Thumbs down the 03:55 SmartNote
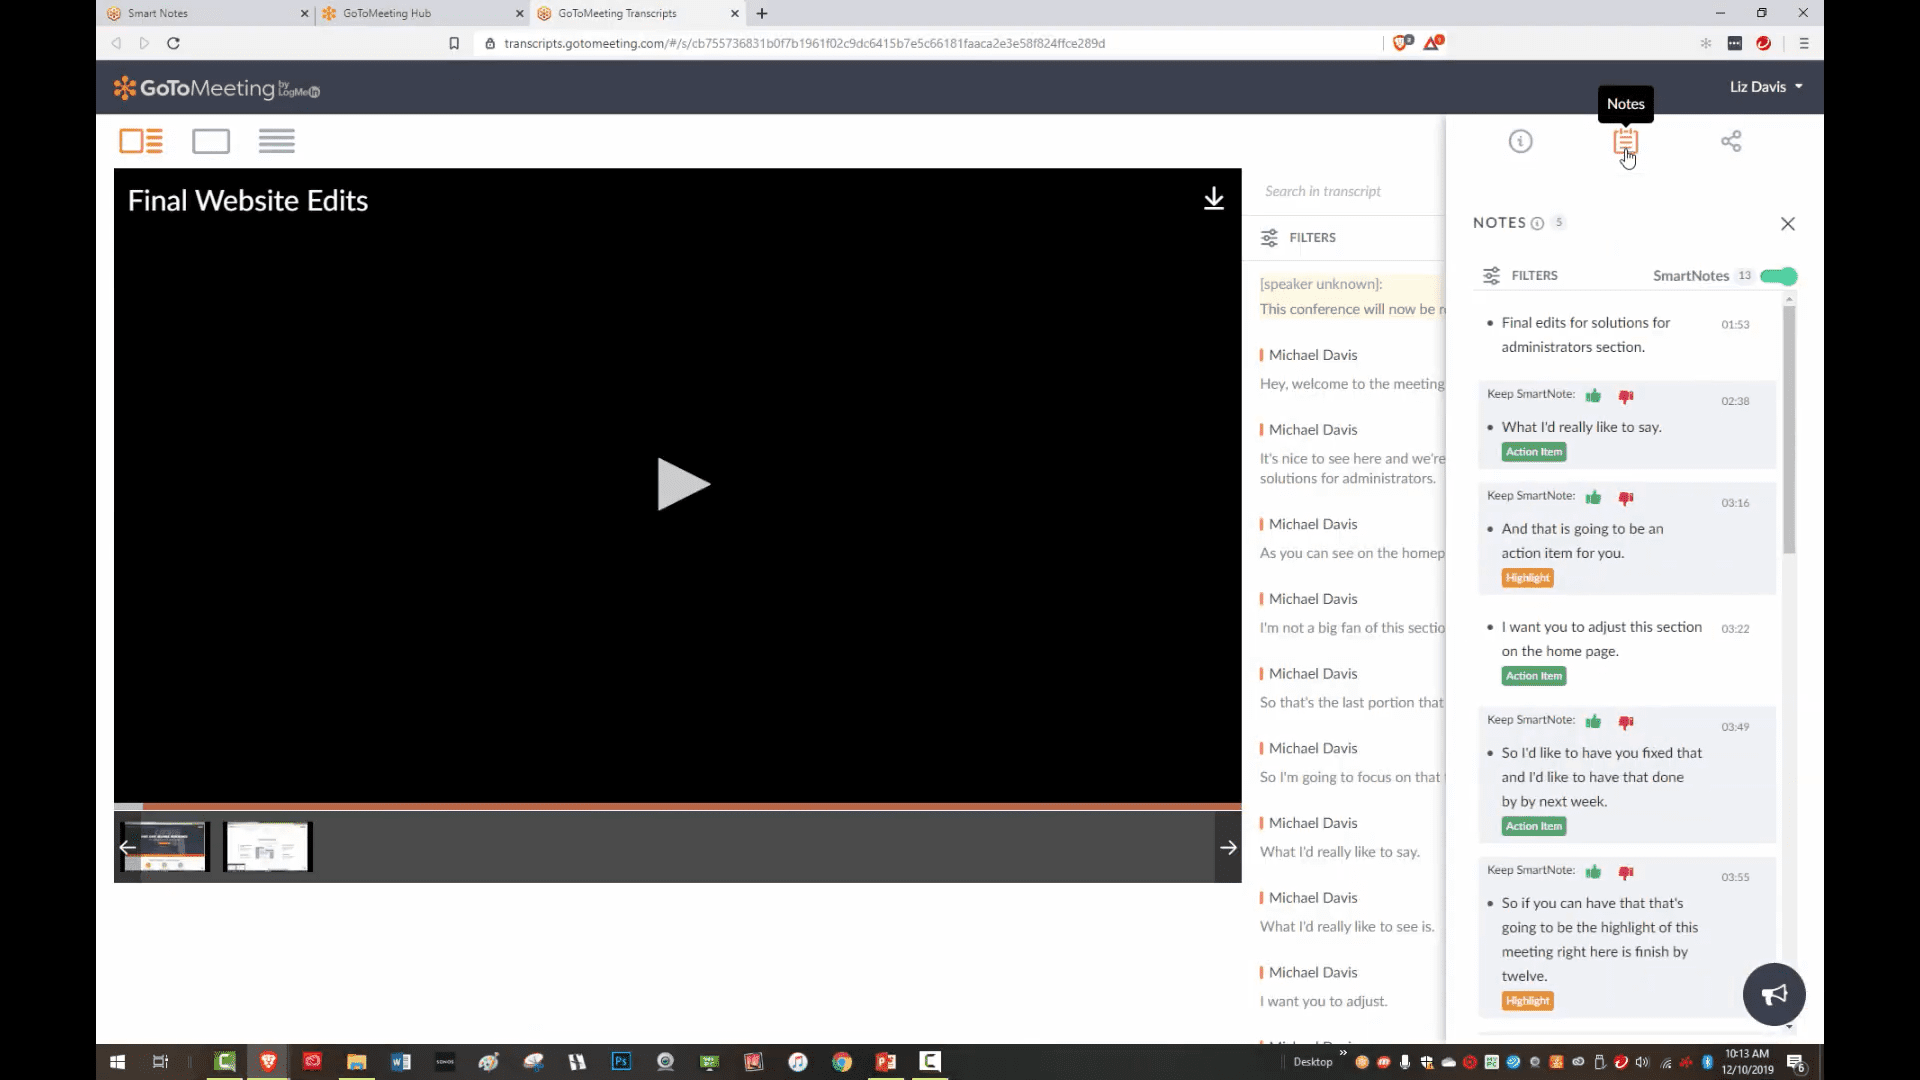1920x1080 pixels. 1626,872
